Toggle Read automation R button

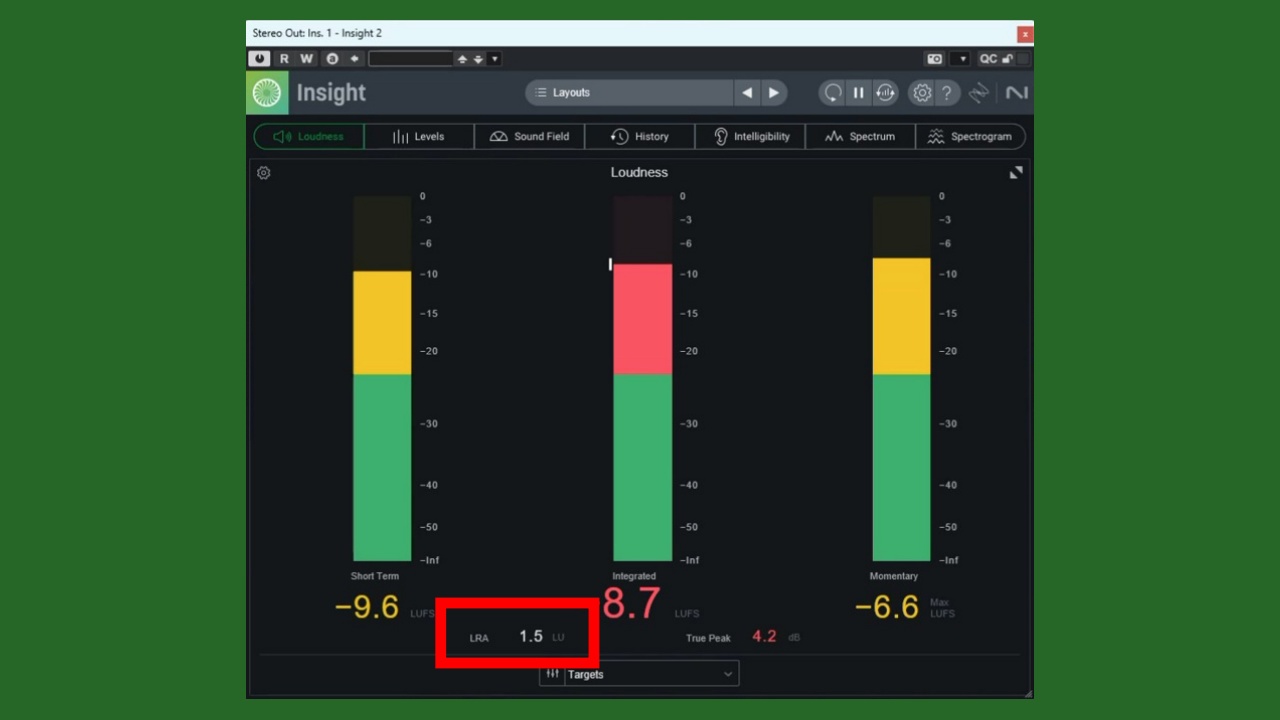pyautogui.click(x=284, y=59)
